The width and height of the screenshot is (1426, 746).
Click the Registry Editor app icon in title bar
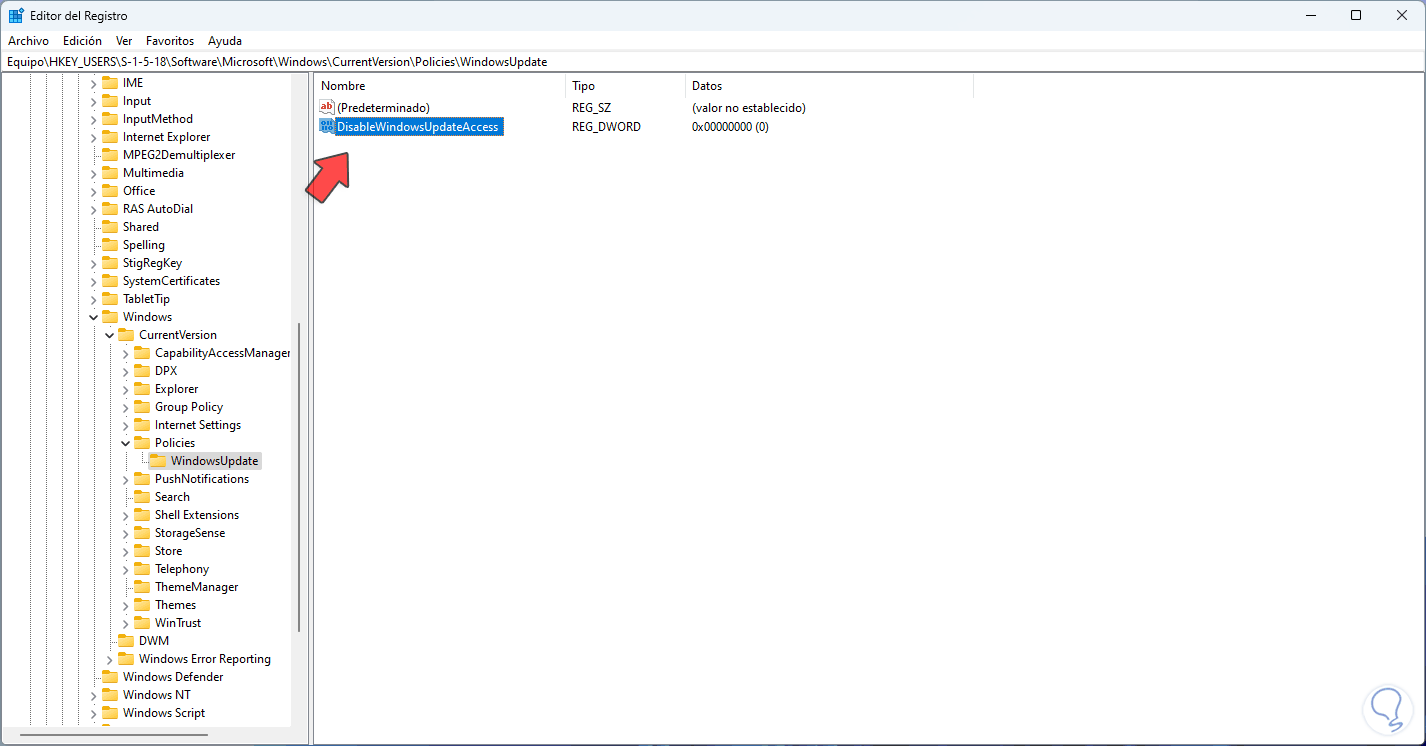point(16,15)
